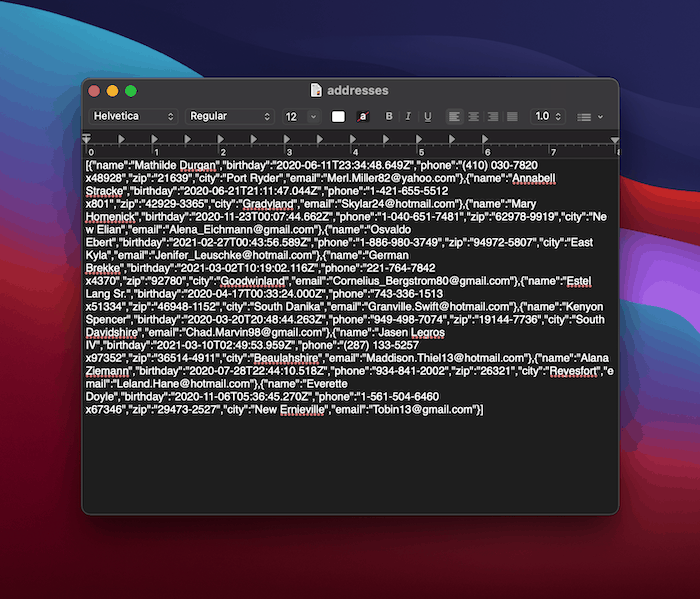Viewport: 700px width, 599px height.
Task: Open the white text color swatch
Action: pyautogui.click(x=338, y=116)
